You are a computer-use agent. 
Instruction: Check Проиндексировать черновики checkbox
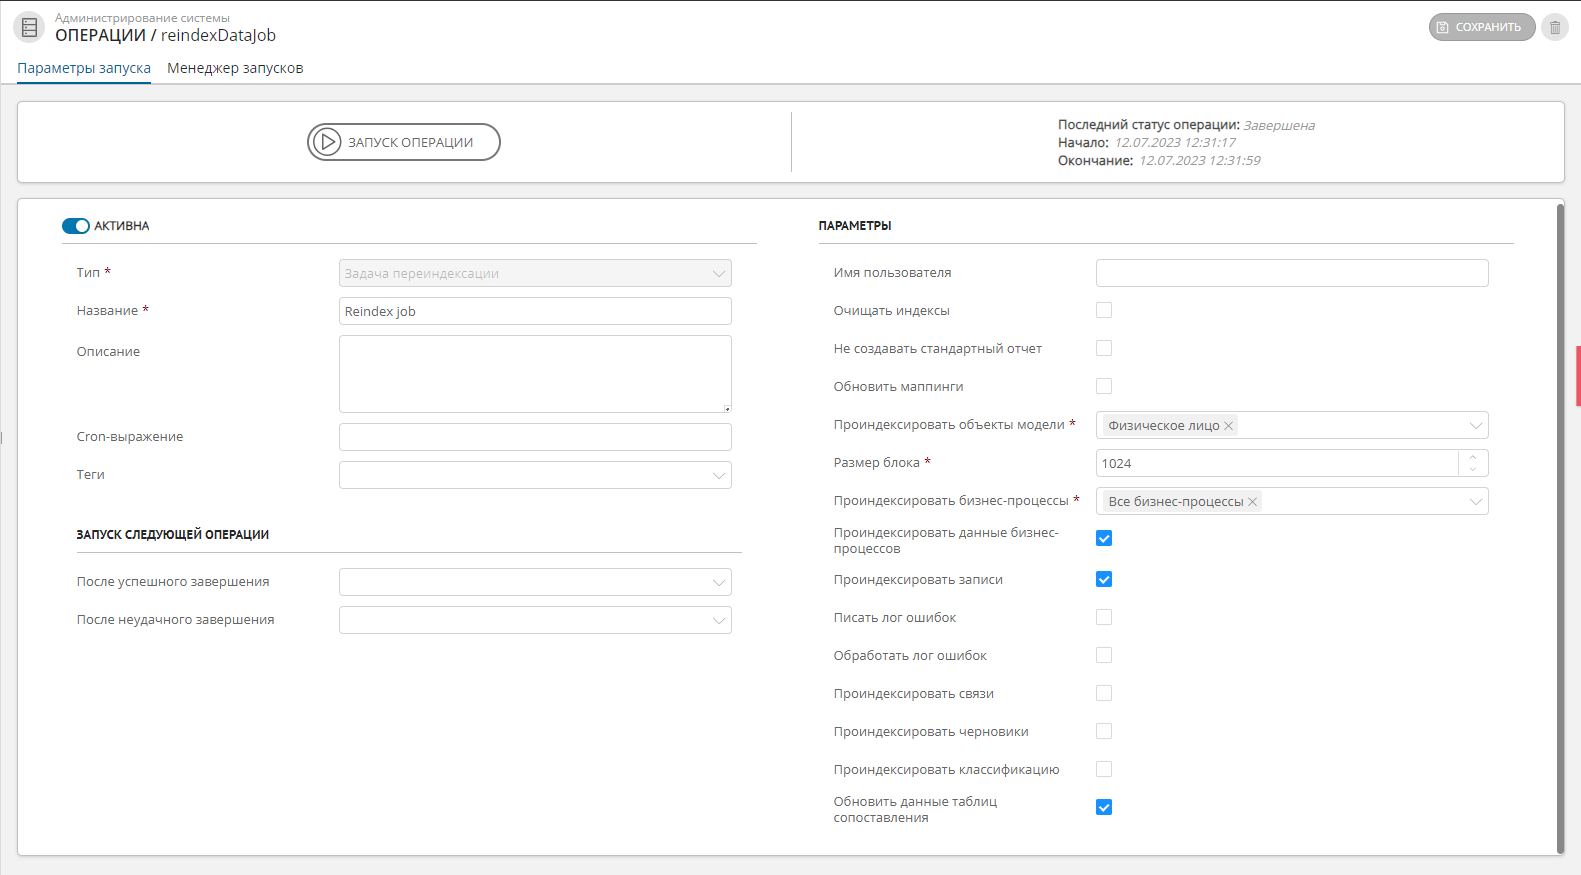tap(1104, 731)
